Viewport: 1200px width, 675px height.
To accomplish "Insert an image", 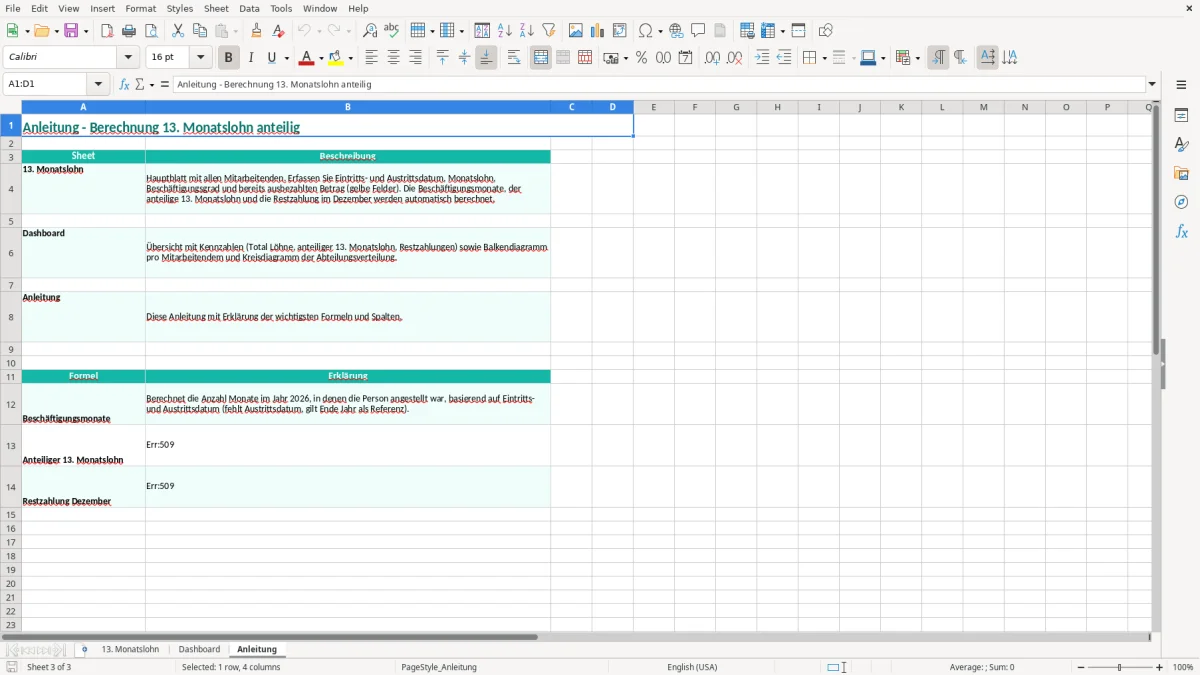I will click(x=576, y=31).
